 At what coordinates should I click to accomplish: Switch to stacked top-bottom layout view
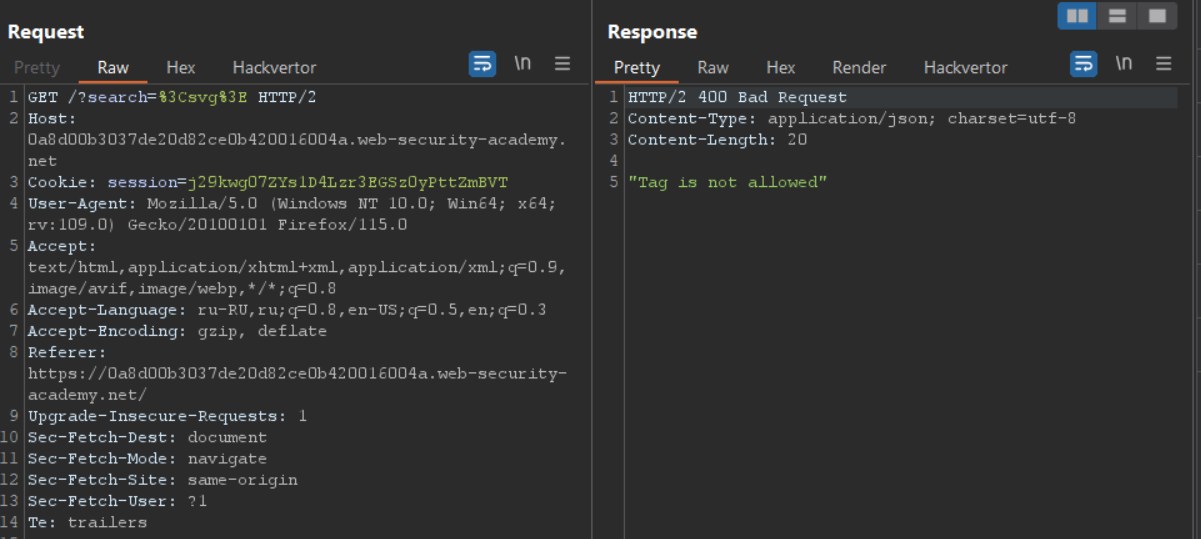coord(1117,16)
